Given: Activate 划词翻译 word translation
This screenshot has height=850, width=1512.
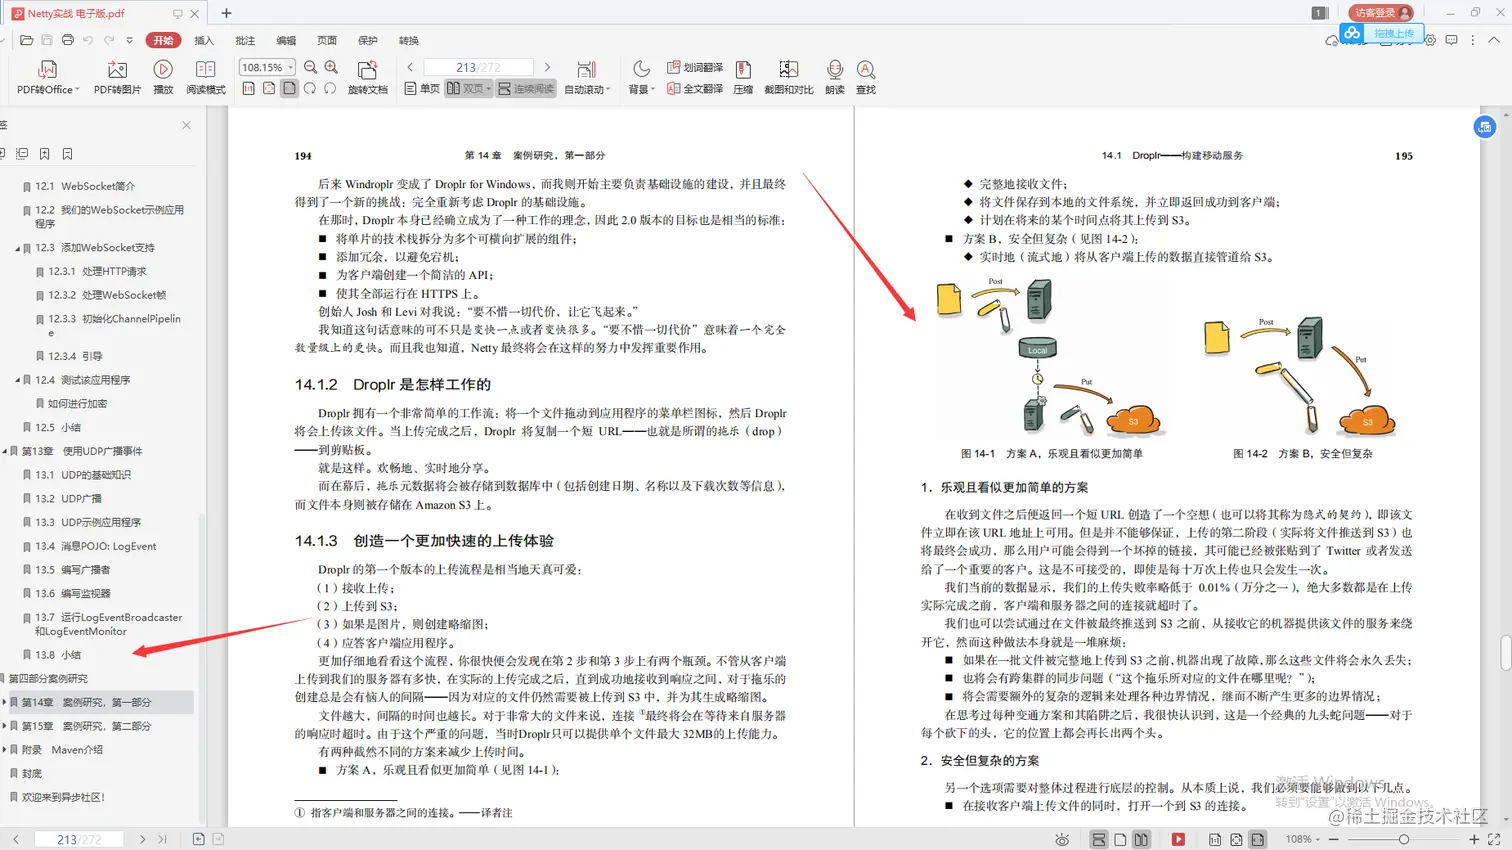Looking at the screenshot, I should [x=695, y=67].
